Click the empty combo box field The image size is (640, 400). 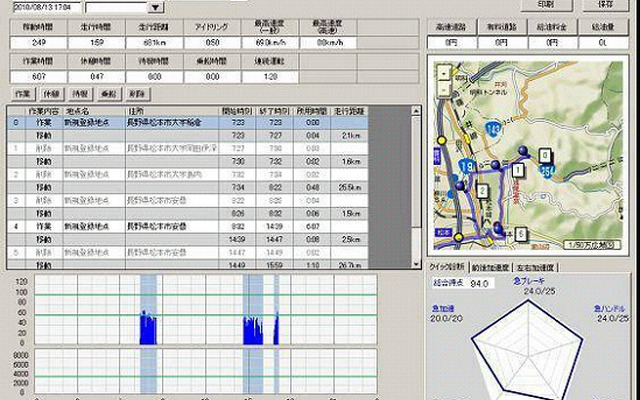point(116,7)
